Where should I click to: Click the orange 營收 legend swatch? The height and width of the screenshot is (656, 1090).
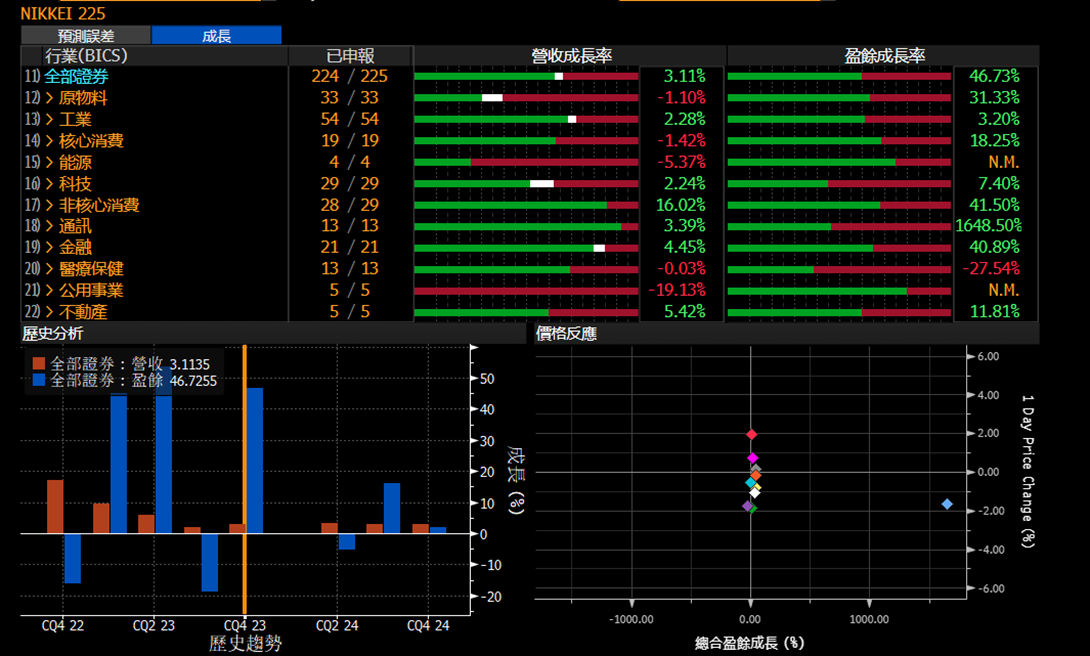pyautogui.click(x=39, y=363)
